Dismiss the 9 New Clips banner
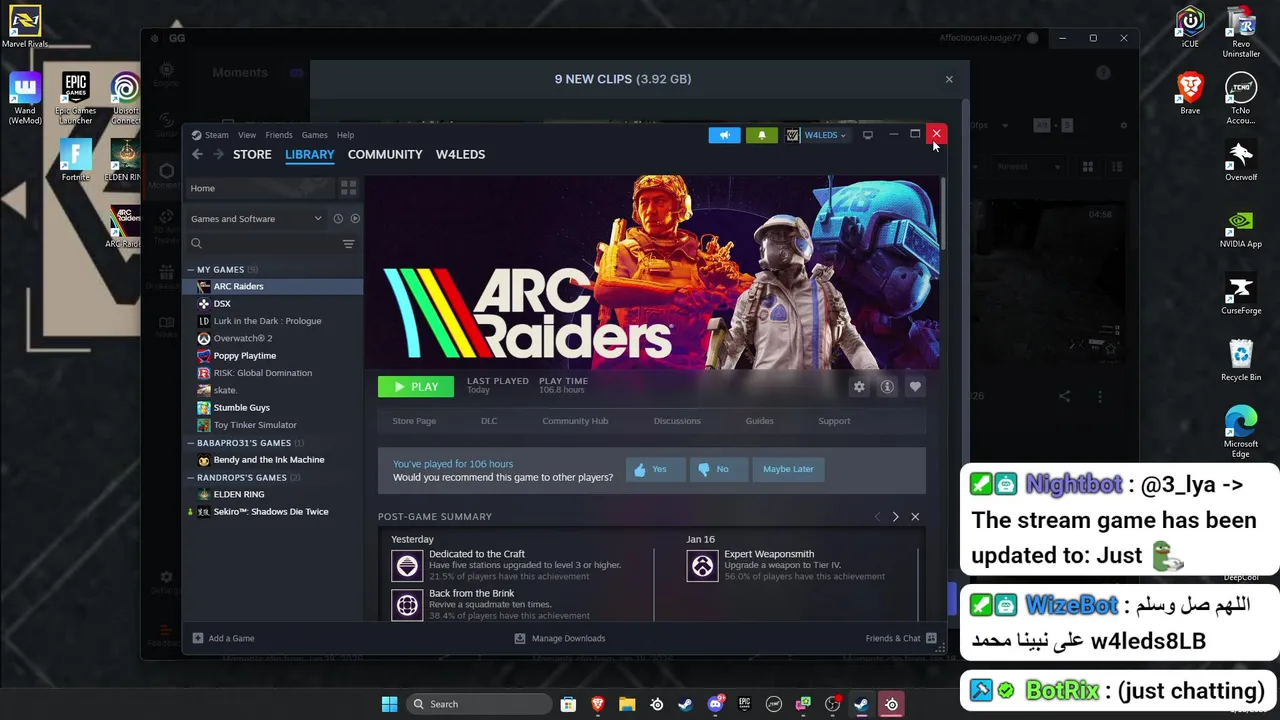The width and height of the screenshot is (1280, 720). pos(949,79)
